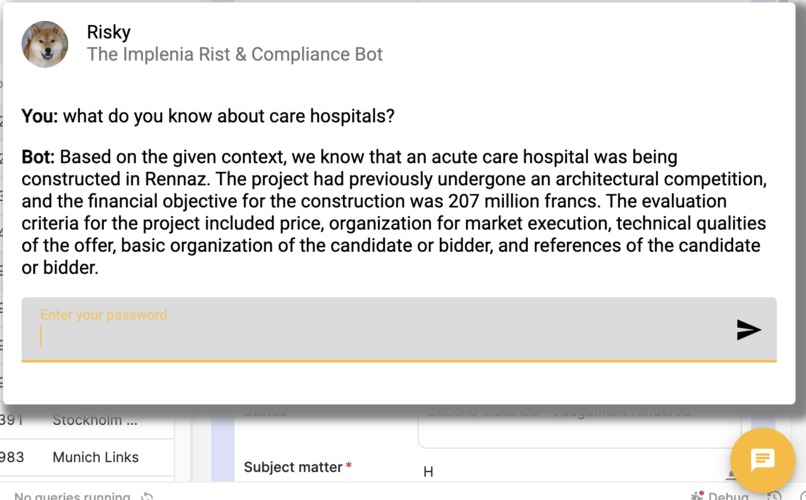
Task: Select the Stockholm table row
Action: point(95,420)
